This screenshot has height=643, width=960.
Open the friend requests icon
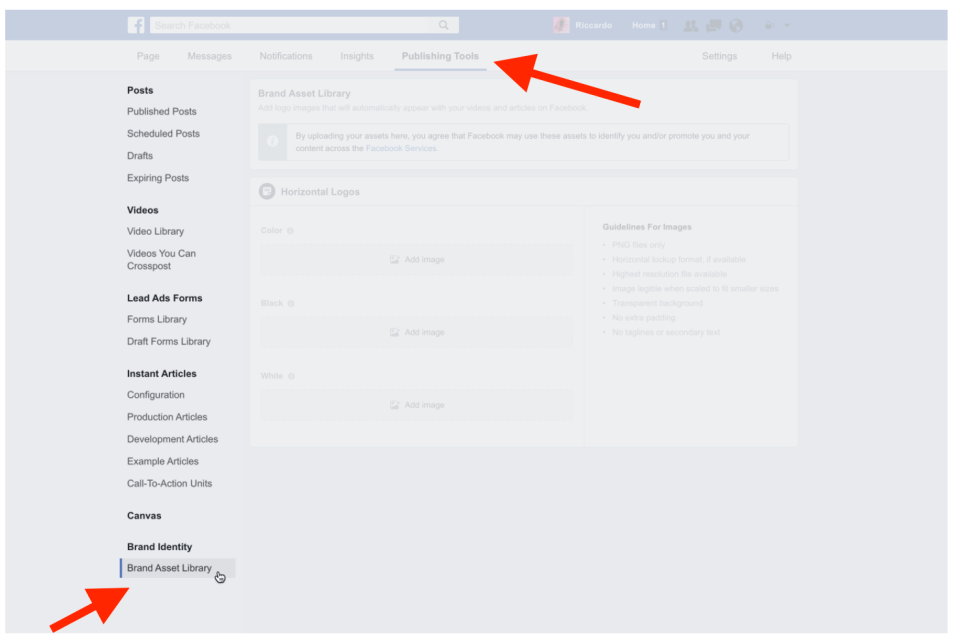(690, 25)
